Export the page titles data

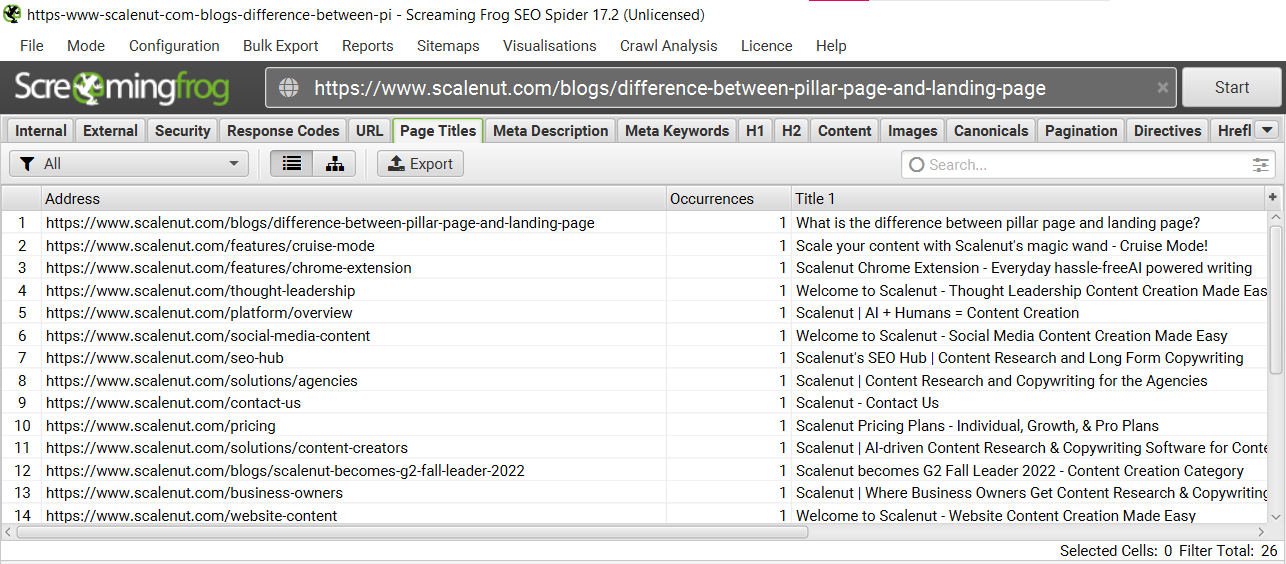(420, 164)
